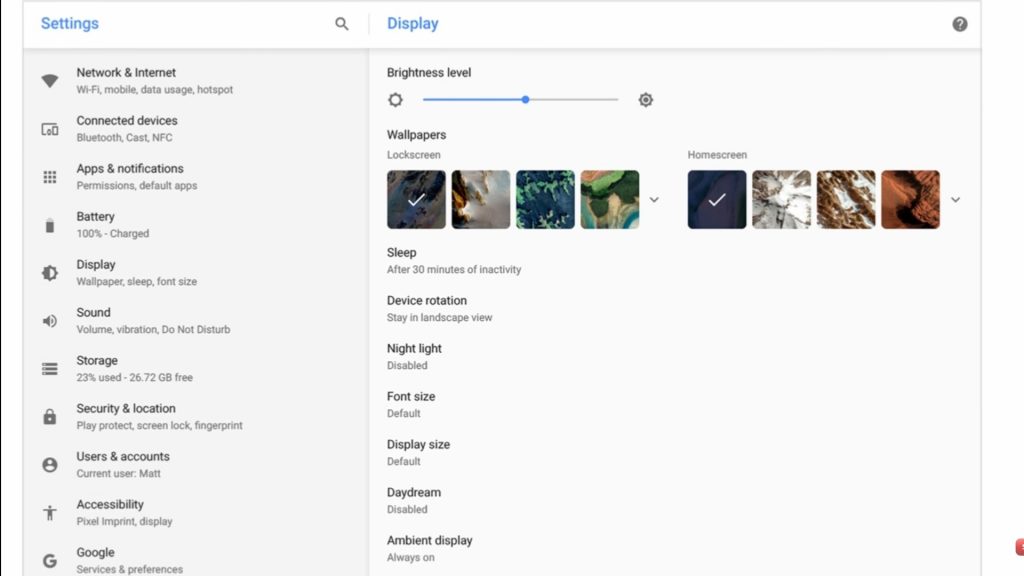The height and width of the screenshot is (576, 1024).
Task: Click the Accessibility person icon
Action: 50,513
